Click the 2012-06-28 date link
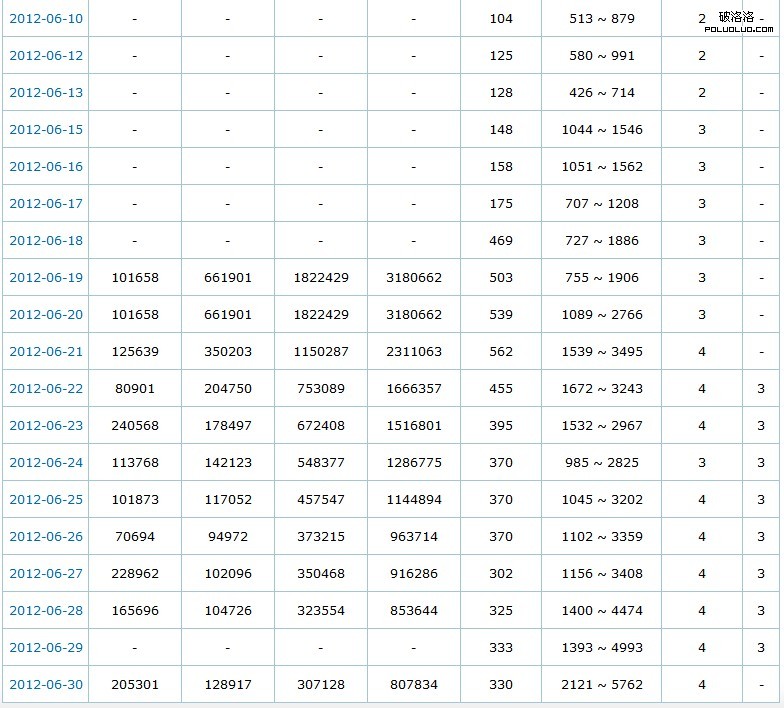 [46, 611]
